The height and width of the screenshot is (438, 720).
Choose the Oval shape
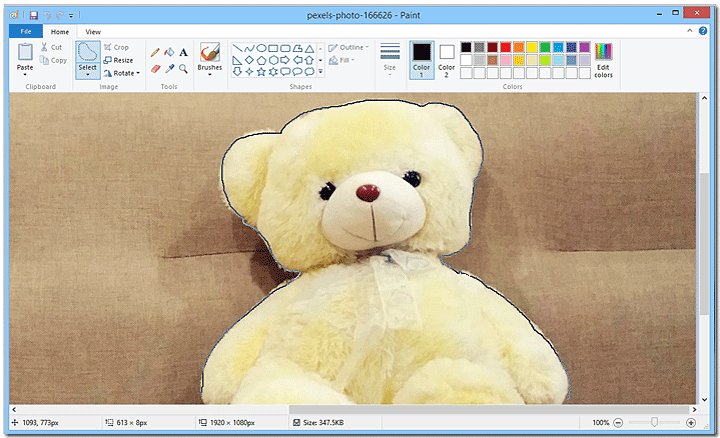(x=261, y=48)
